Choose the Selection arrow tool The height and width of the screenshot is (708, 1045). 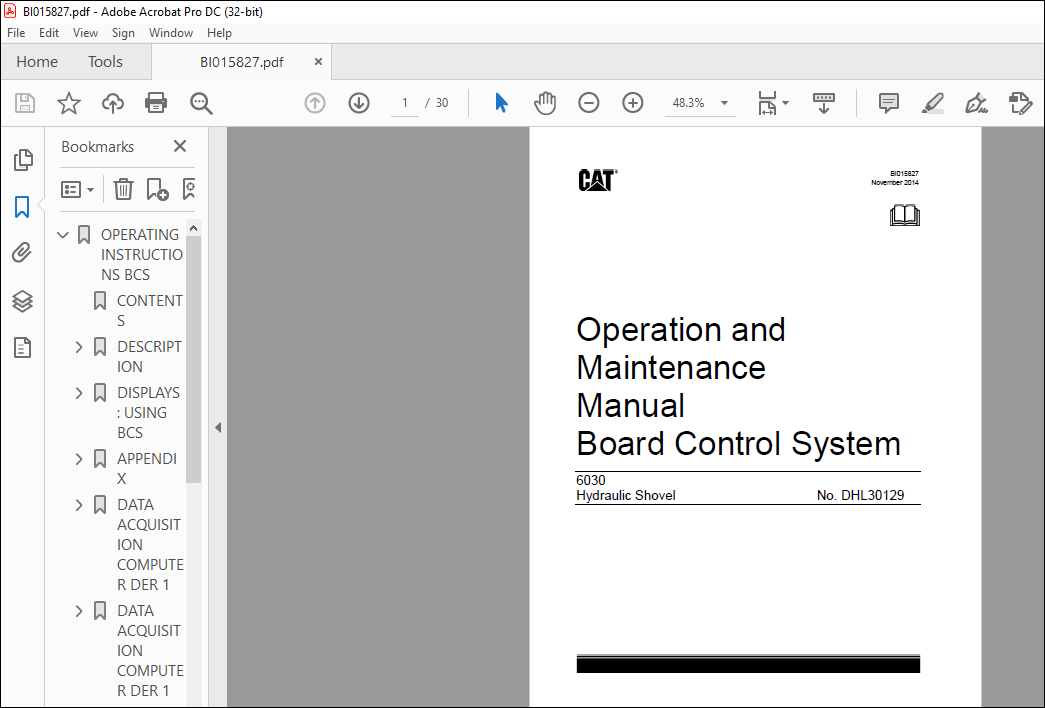(x=501, y=103)
